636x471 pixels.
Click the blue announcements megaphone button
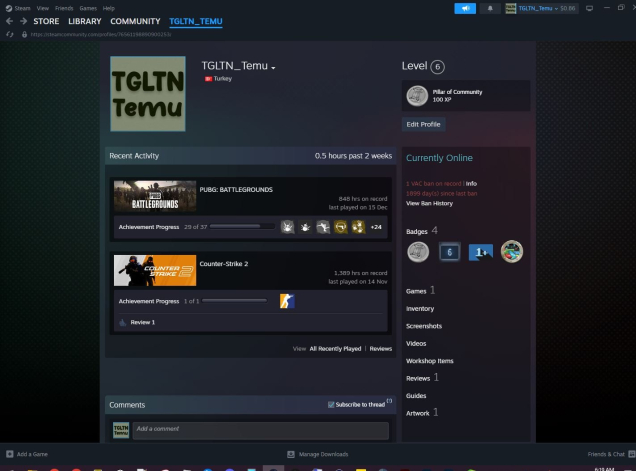[x=465, y=8]
